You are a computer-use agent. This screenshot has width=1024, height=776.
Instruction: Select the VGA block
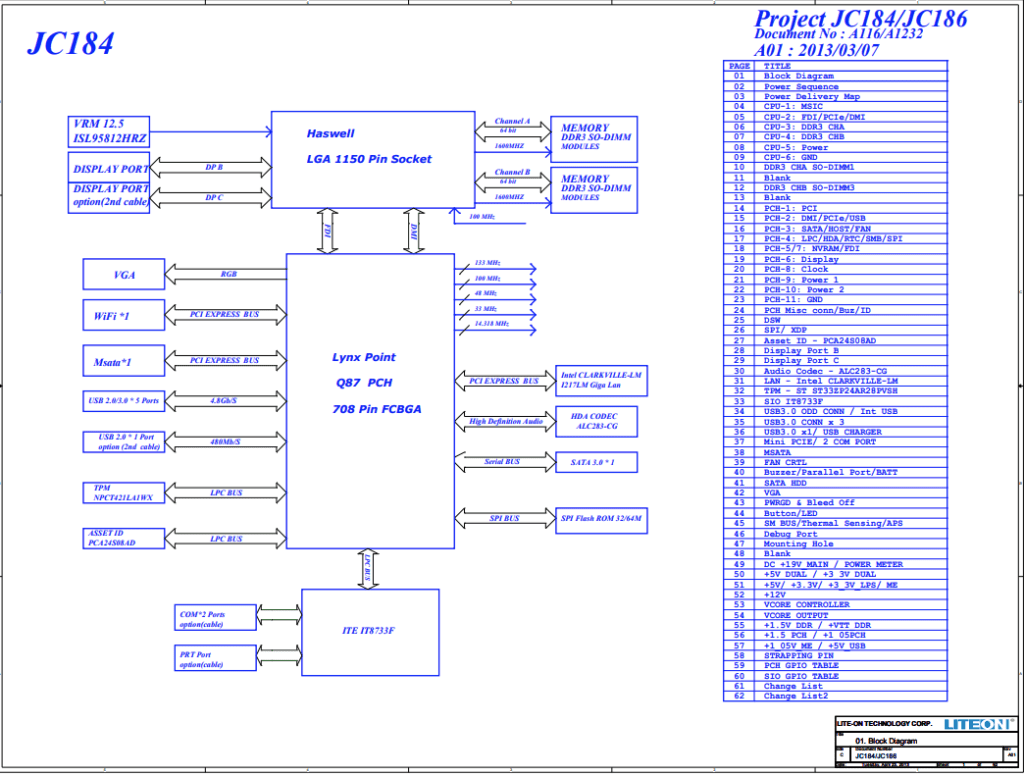(123, 274)
